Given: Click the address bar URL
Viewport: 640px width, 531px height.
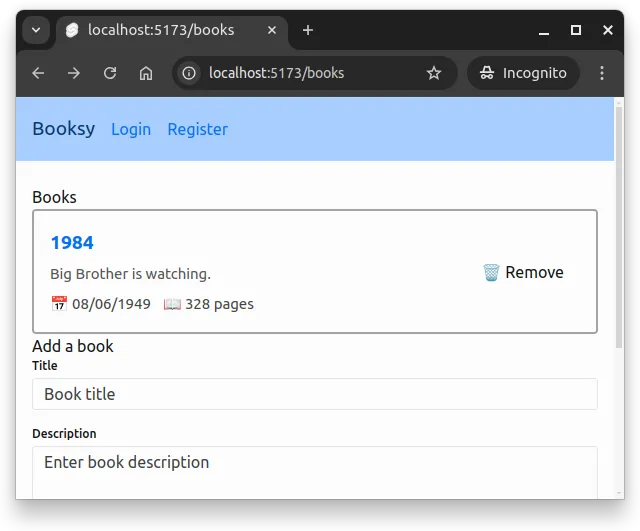Looking at the screenshot, I should click(x=300, y=73).
